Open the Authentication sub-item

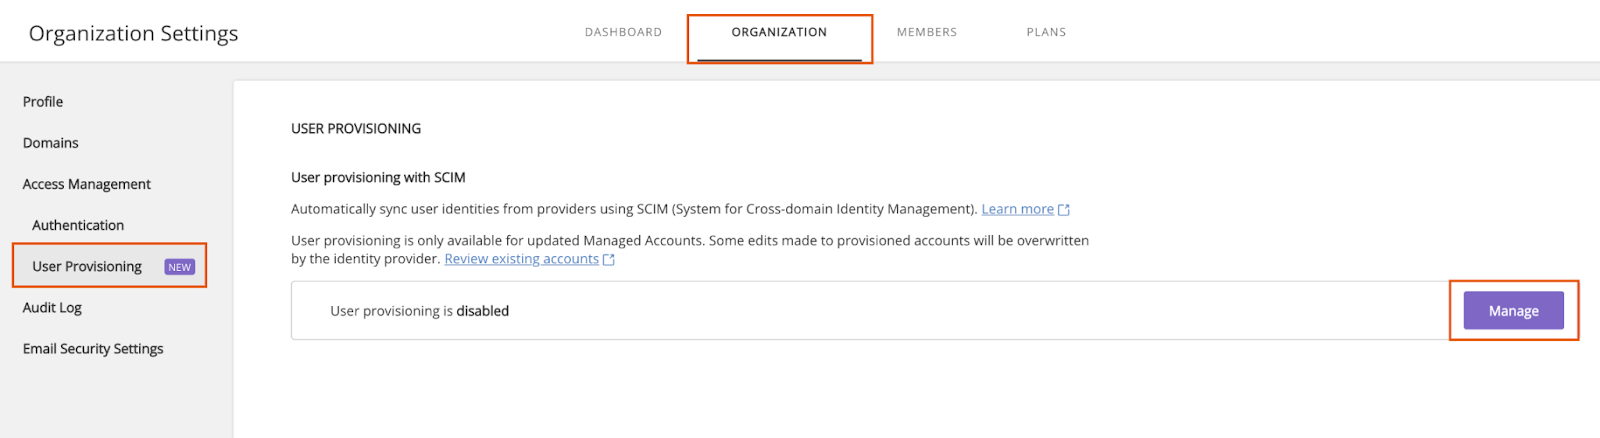(x=78, y=225)
